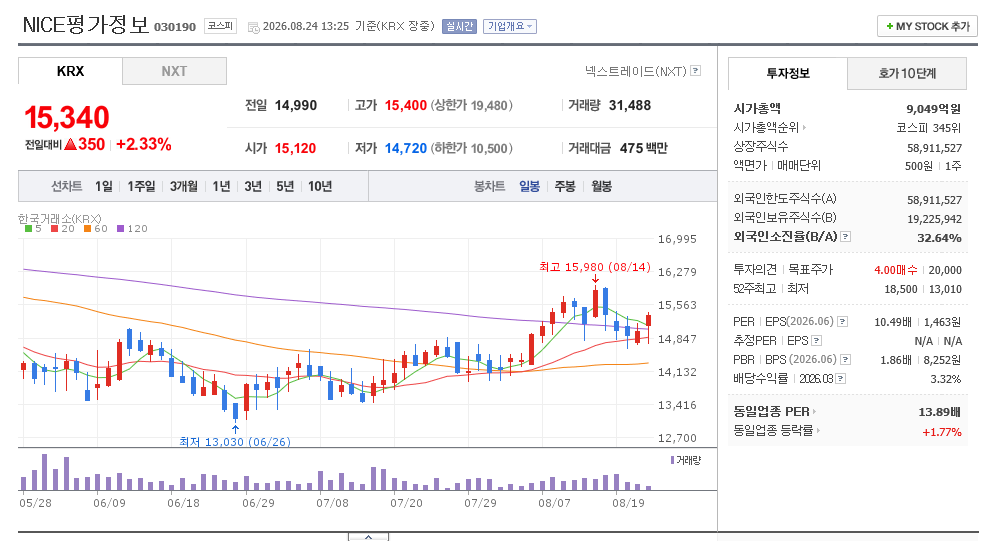Click the 최고 15,980 (08/14) chart marker

(x=595, y=267)
